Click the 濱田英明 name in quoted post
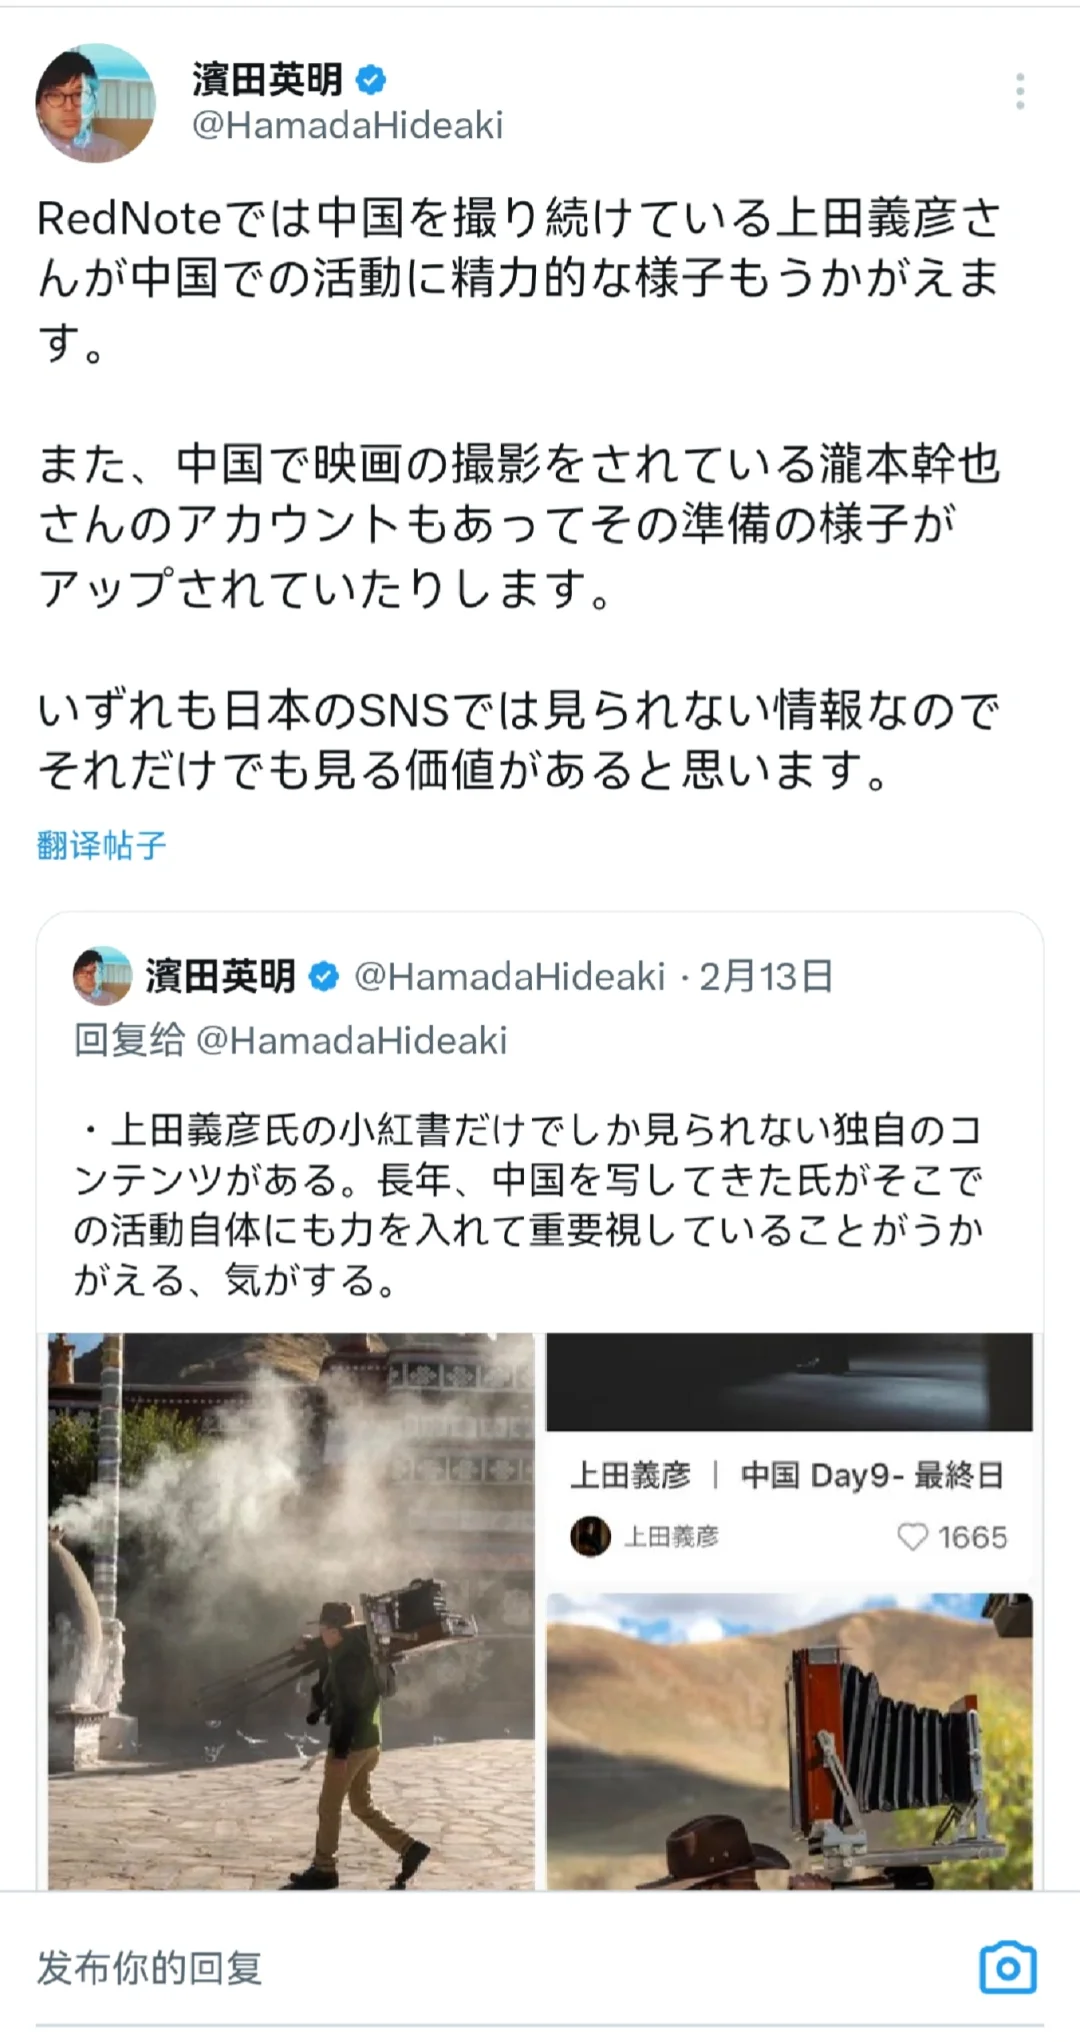This screenshot has width=1080, height=2042. tap(220, 976)
